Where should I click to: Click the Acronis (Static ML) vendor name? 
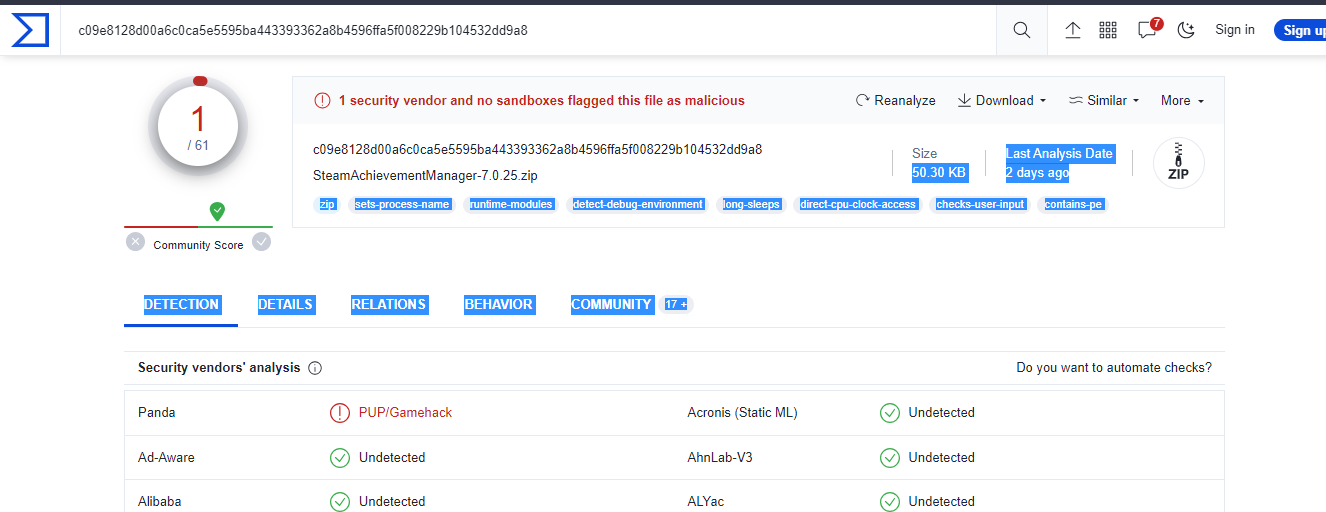pos(743,412)
